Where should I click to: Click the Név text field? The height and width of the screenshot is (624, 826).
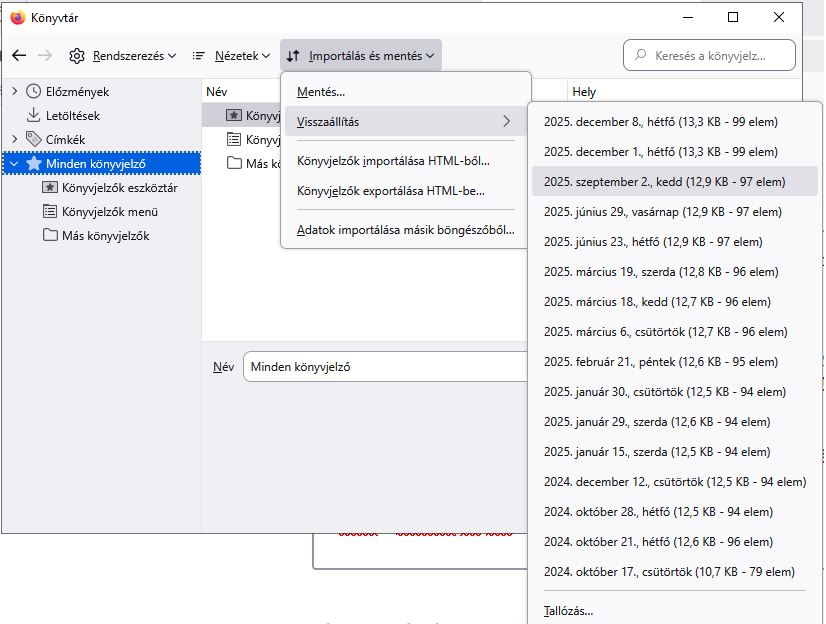point(385,367)
